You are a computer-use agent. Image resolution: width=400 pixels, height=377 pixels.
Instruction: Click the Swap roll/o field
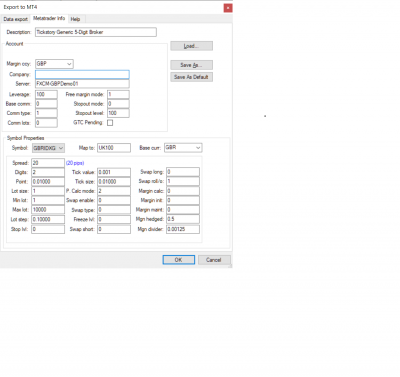point(183,181)
